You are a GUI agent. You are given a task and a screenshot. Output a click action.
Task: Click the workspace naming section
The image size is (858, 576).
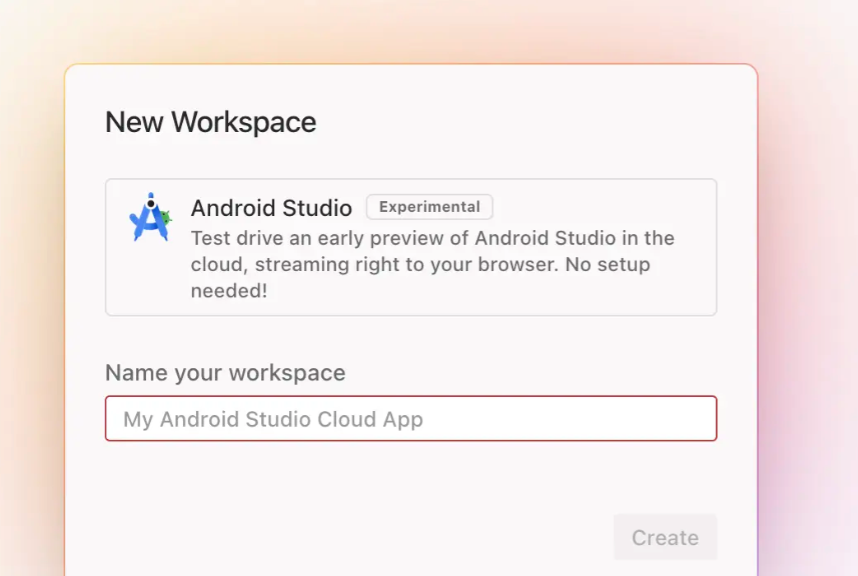pyautogui.click(x=410, y=398)
